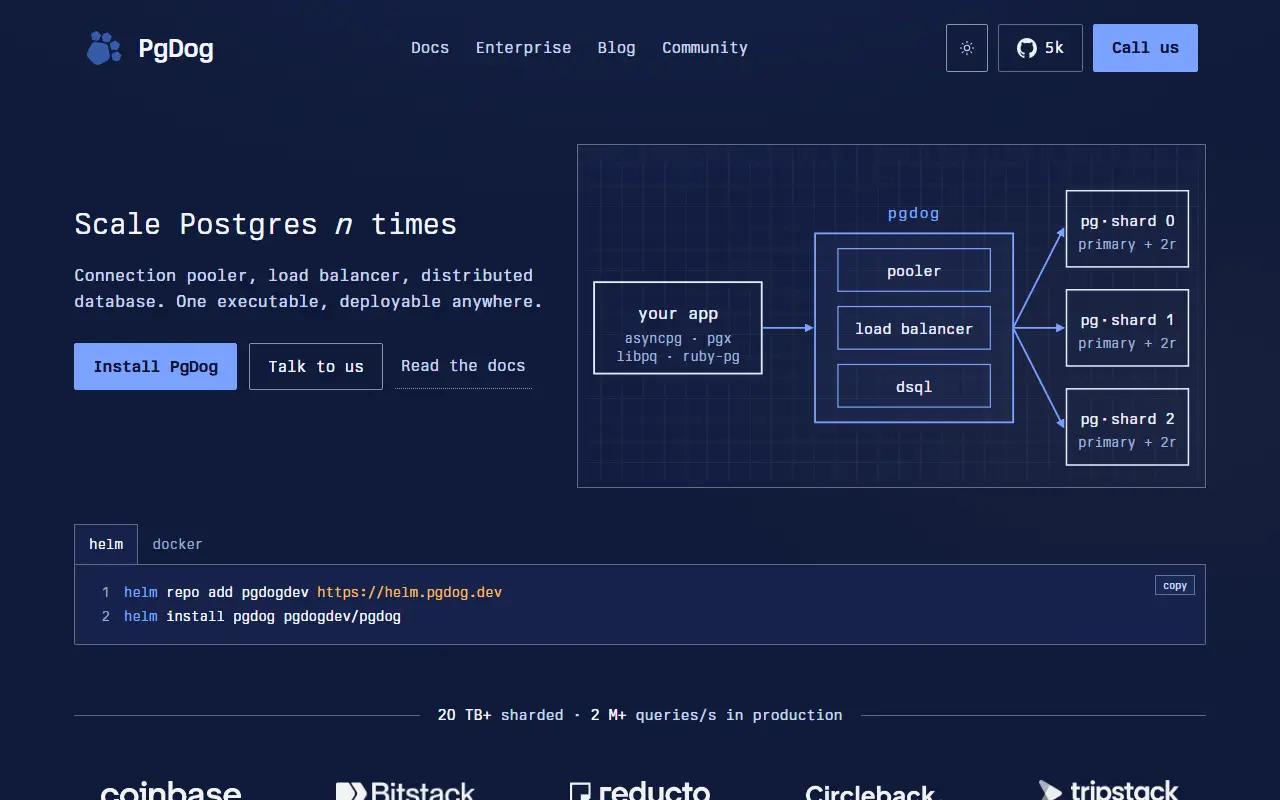The height and width of the screenshot is (800, 1280).
Task: Click the 'helm install pgdog pgdogdev/pgdog' line
Action: click(262, 616)
